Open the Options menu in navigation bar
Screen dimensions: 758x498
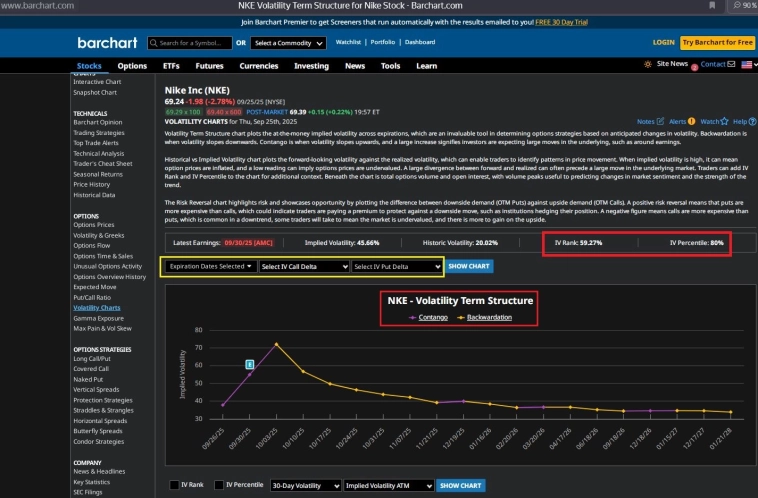[x=132, y=66]
